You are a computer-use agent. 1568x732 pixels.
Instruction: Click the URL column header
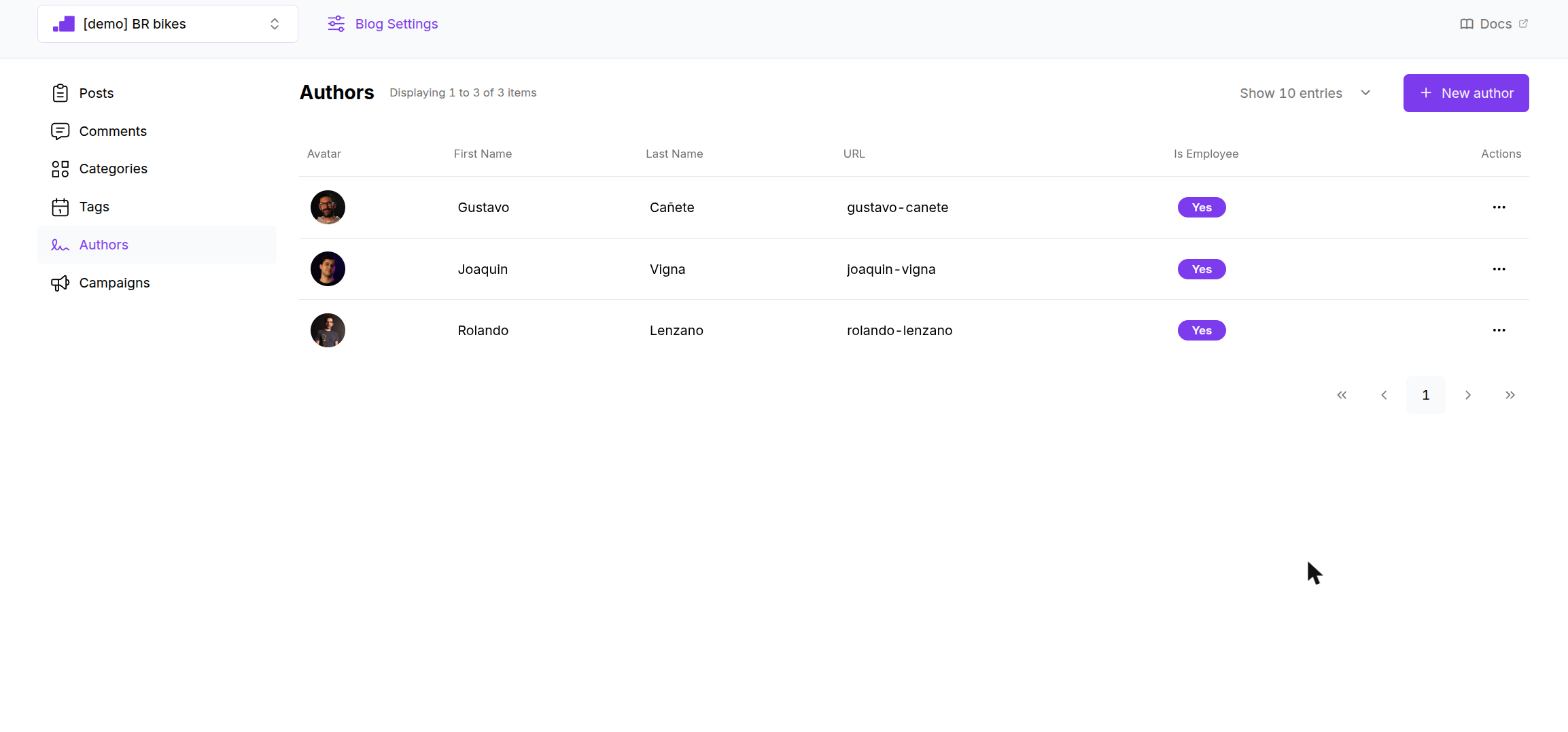(x=854, y=154)
